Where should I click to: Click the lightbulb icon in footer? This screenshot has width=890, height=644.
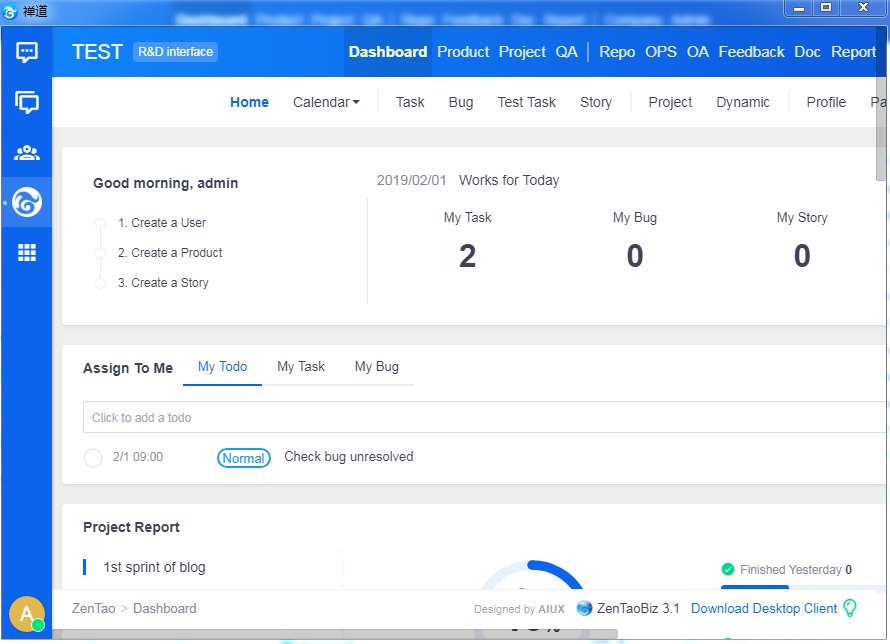tap(850, 608)
